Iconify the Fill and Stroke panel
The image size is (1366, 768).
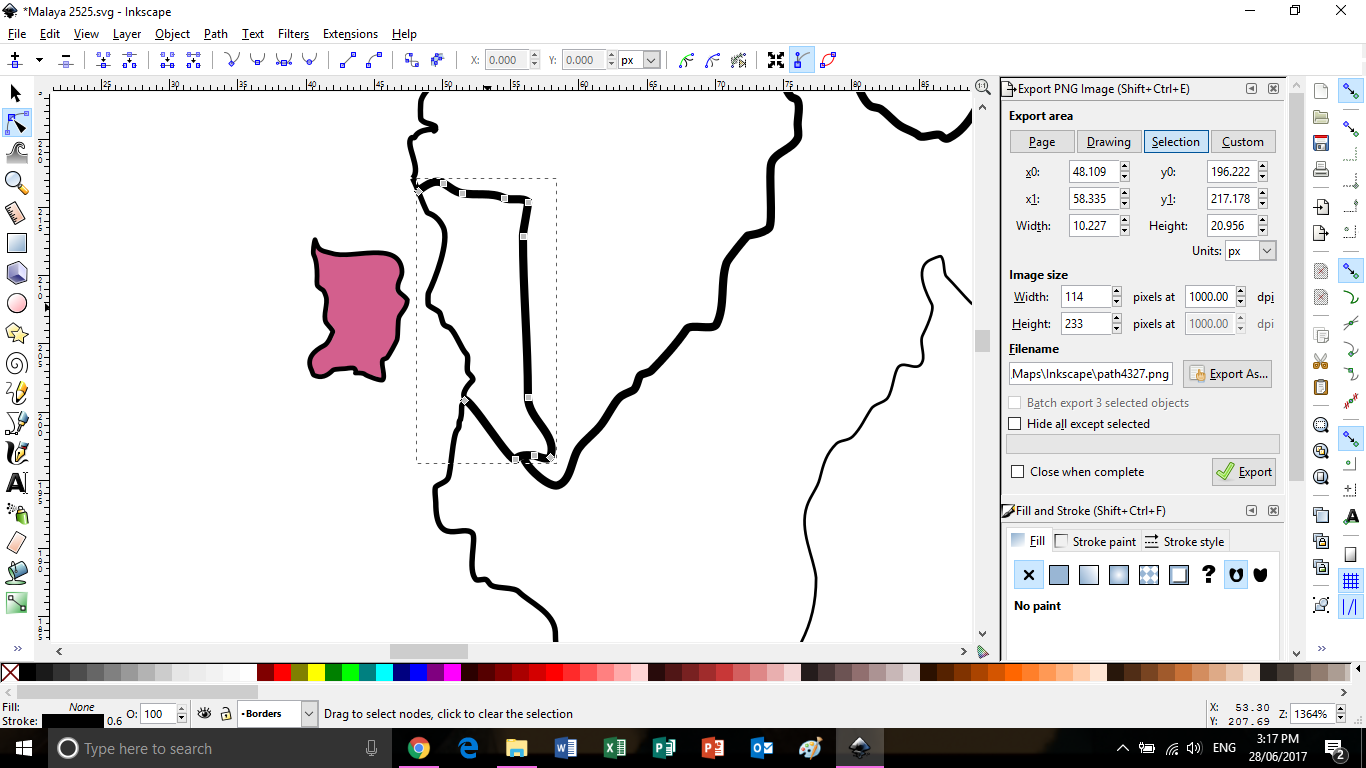tap(1252, 511)
